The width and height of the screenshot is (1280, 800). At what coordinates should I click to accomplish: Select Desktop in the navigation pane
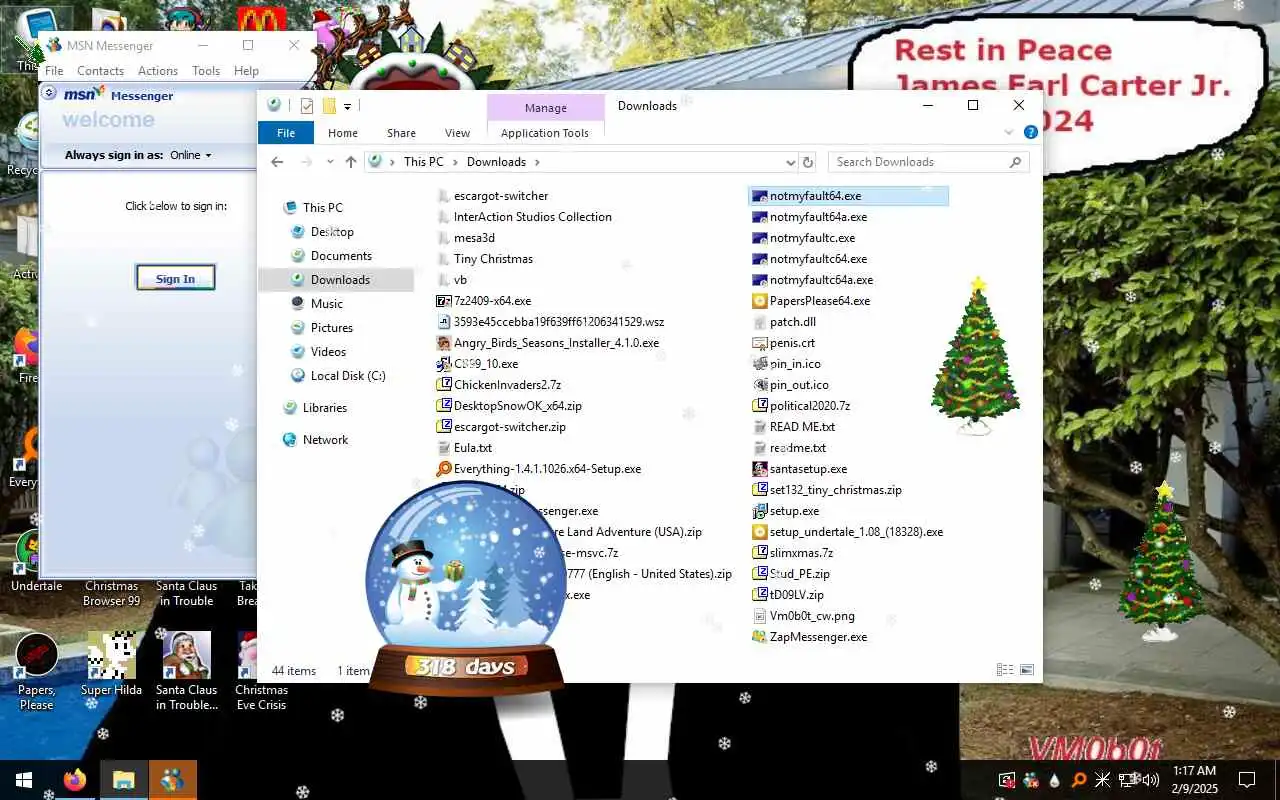pyautogui.click(x=332, y=232)
